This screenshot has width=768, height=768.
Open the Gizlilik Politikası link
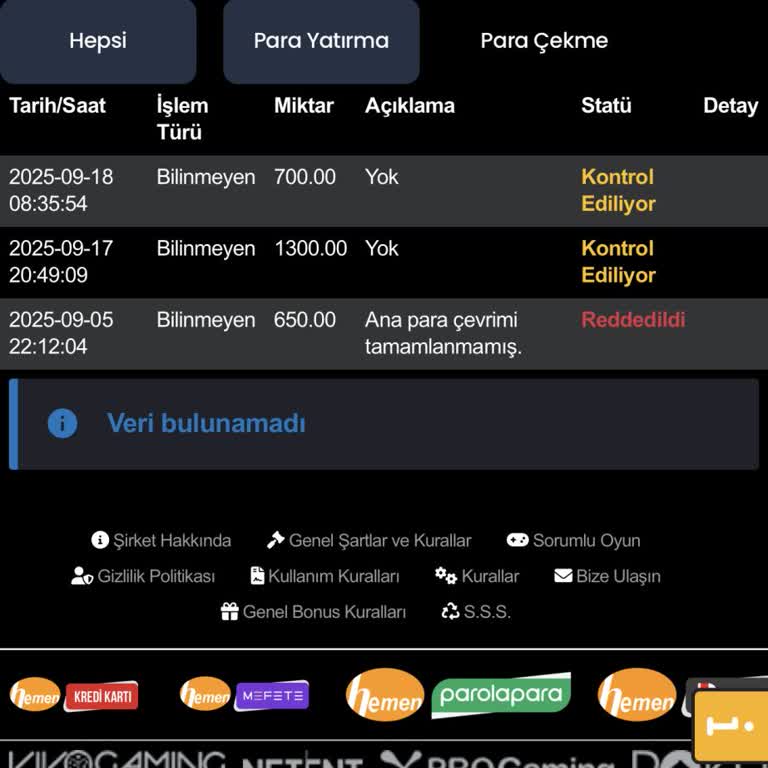coord(156,576)
